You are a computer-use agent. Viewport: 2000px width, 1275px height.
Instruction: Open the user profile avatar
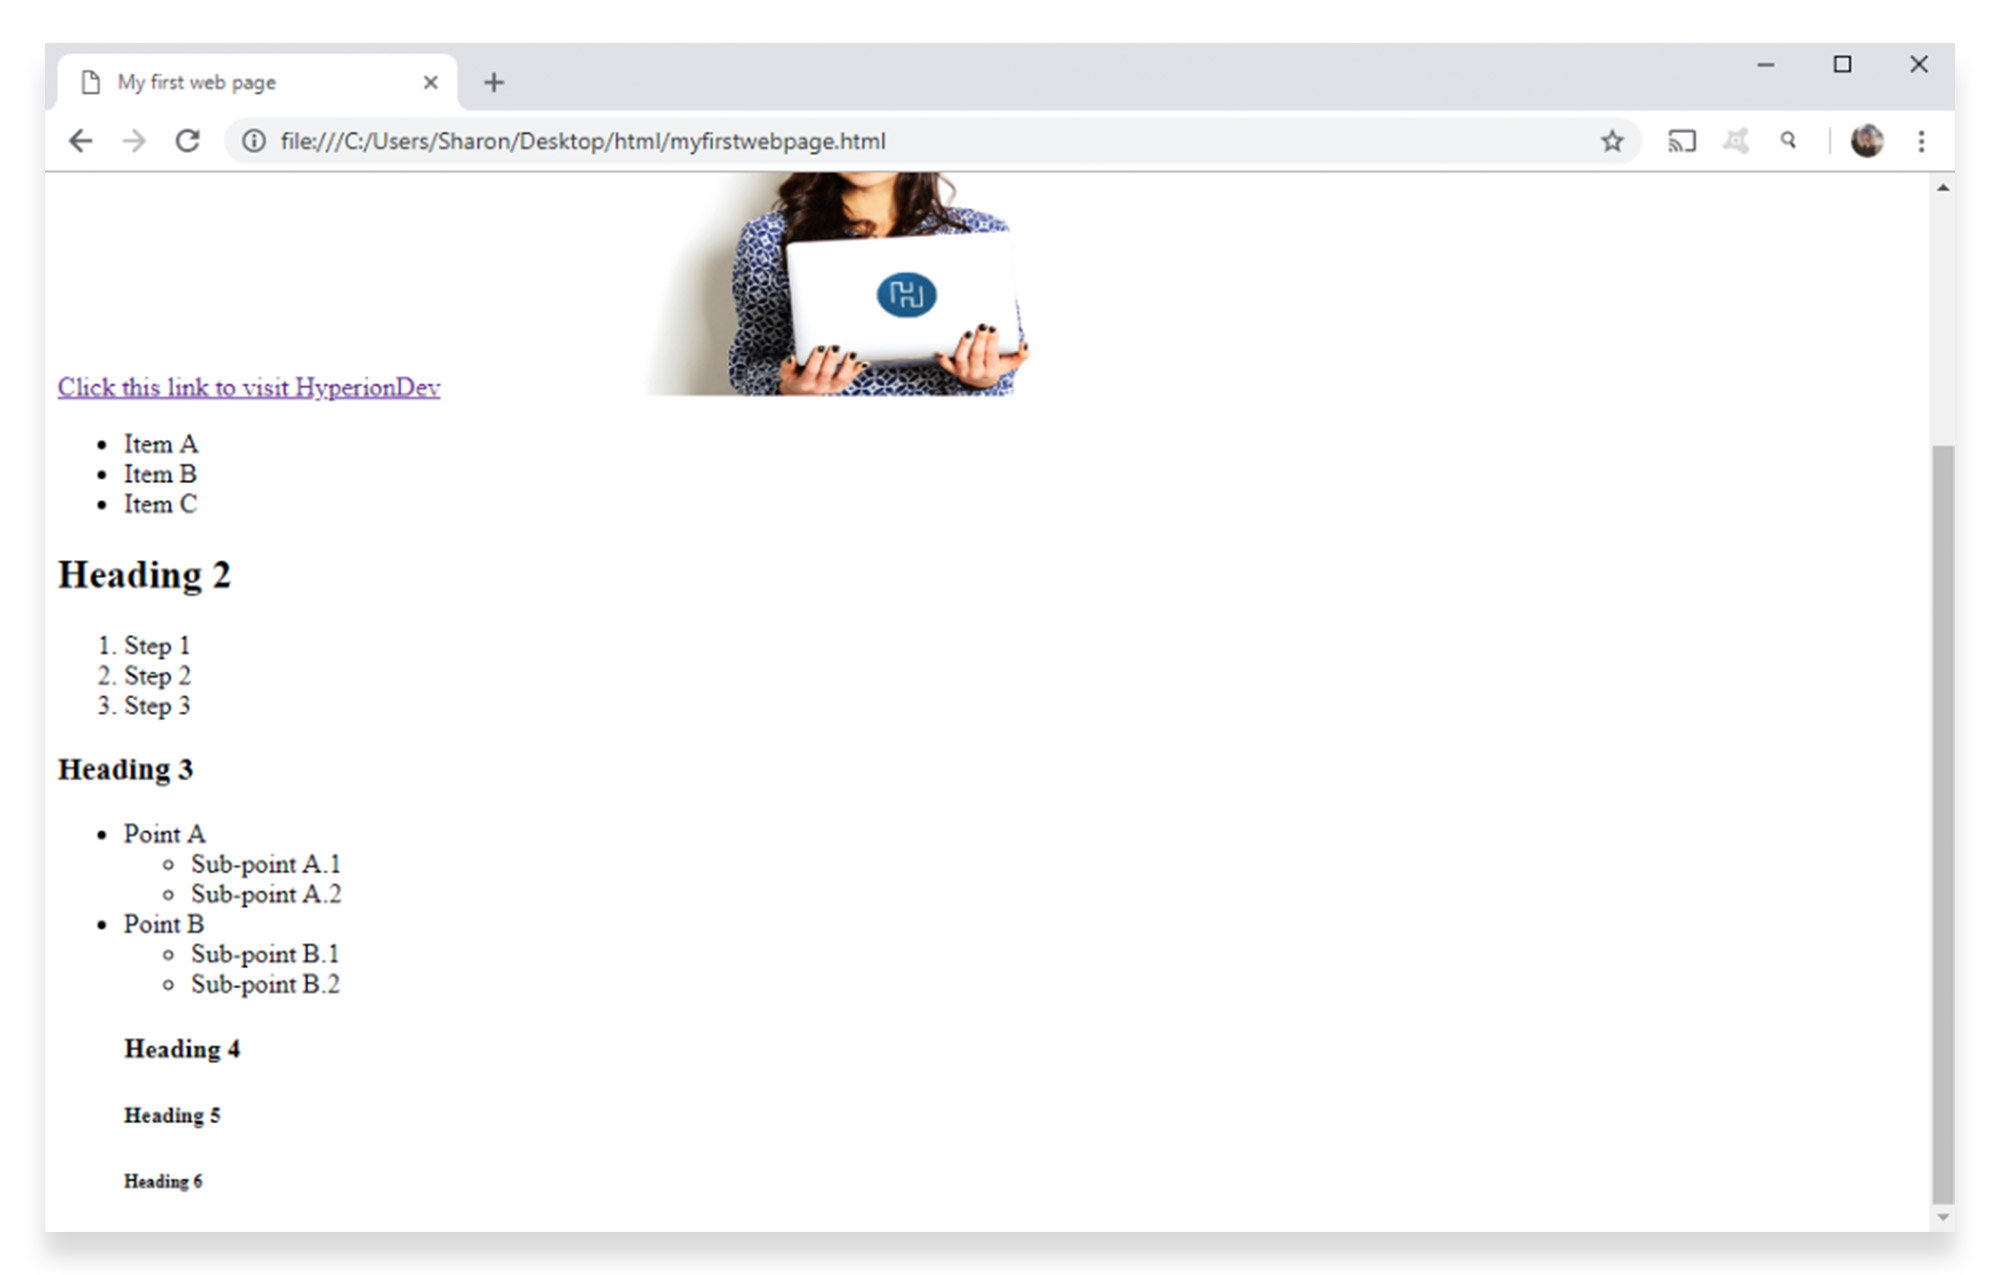(1866, 141)
